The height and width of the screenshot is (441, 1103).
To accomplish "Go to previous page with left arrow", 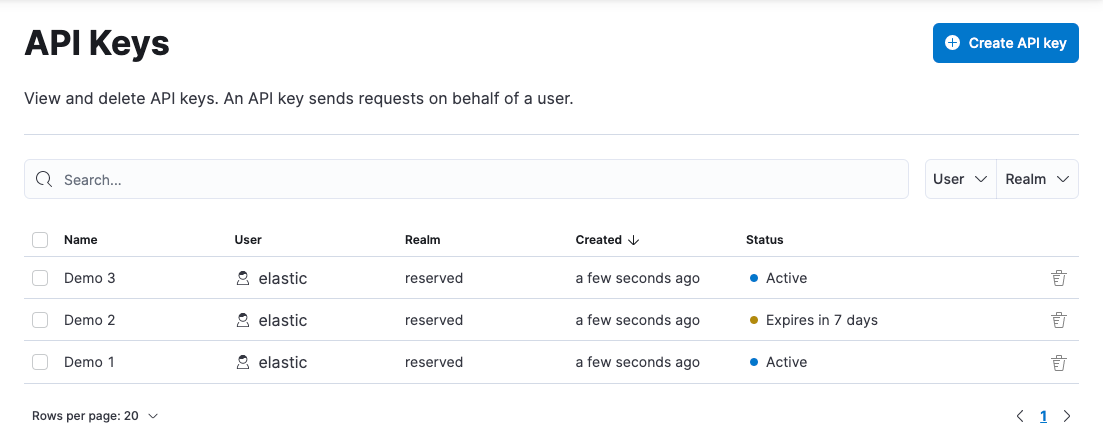I will click(x=1020, y=416).
